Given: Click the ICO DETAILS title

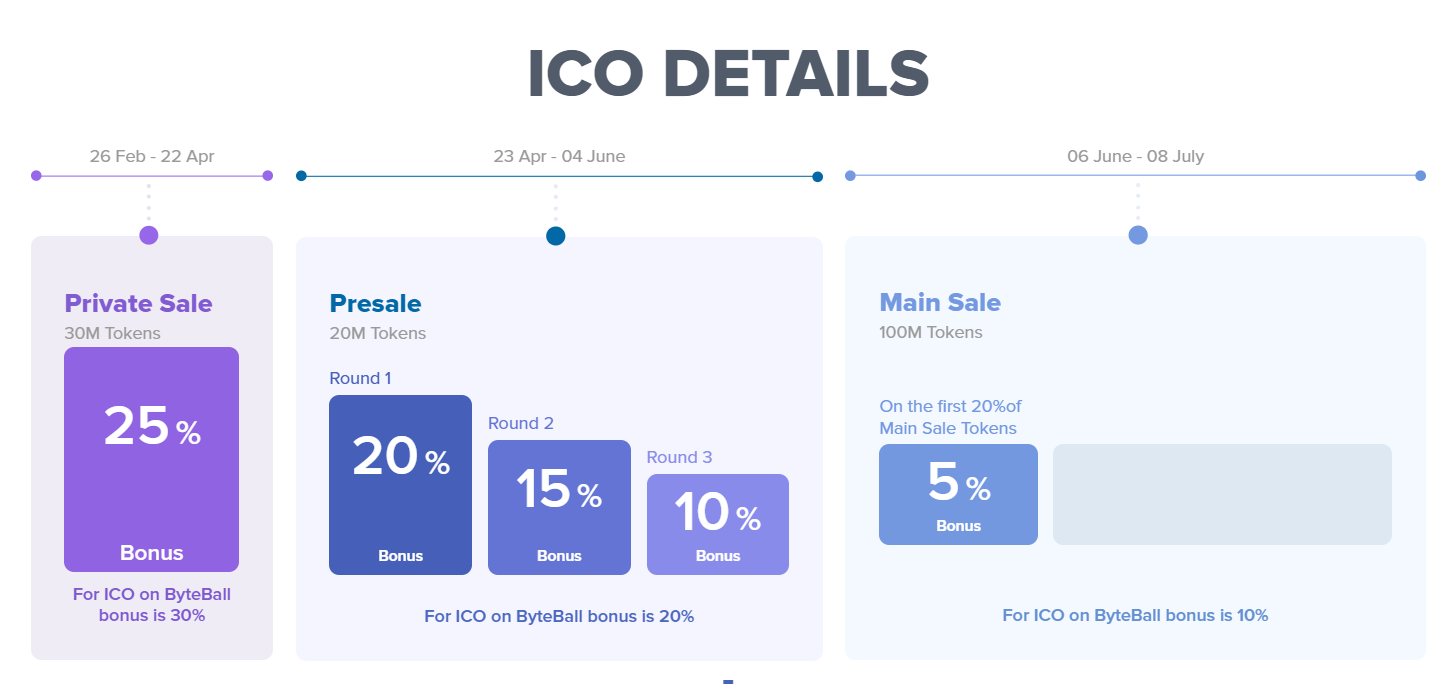Looking at the screenshot, I should [728, 75].
